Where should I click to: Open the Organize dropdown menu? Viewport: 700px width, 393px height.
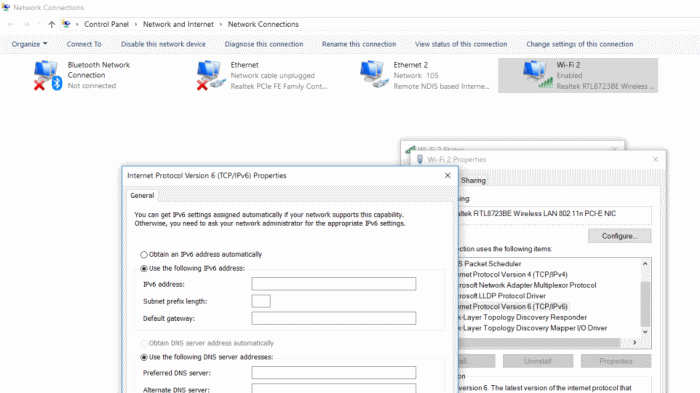click(29, 44)
